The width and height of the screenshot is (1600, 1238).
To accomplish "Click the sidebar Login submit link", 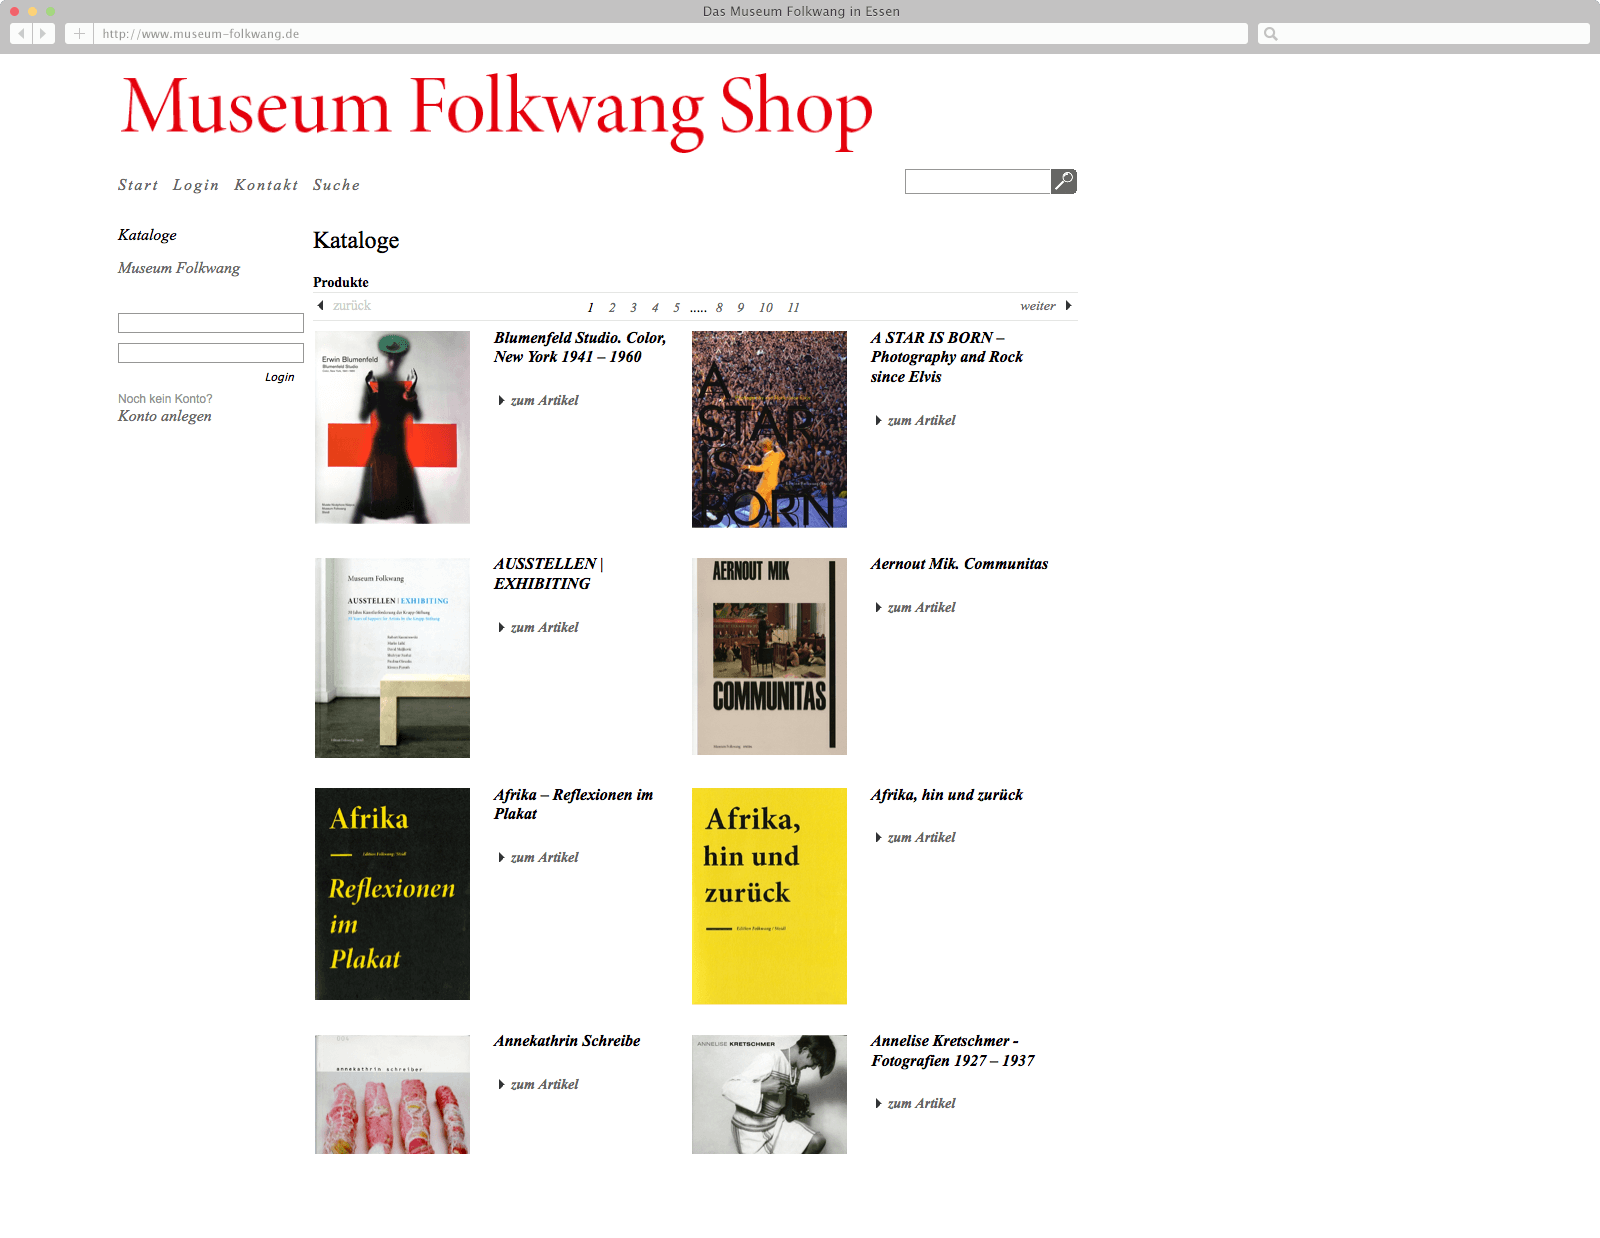I will pos(280,377).
